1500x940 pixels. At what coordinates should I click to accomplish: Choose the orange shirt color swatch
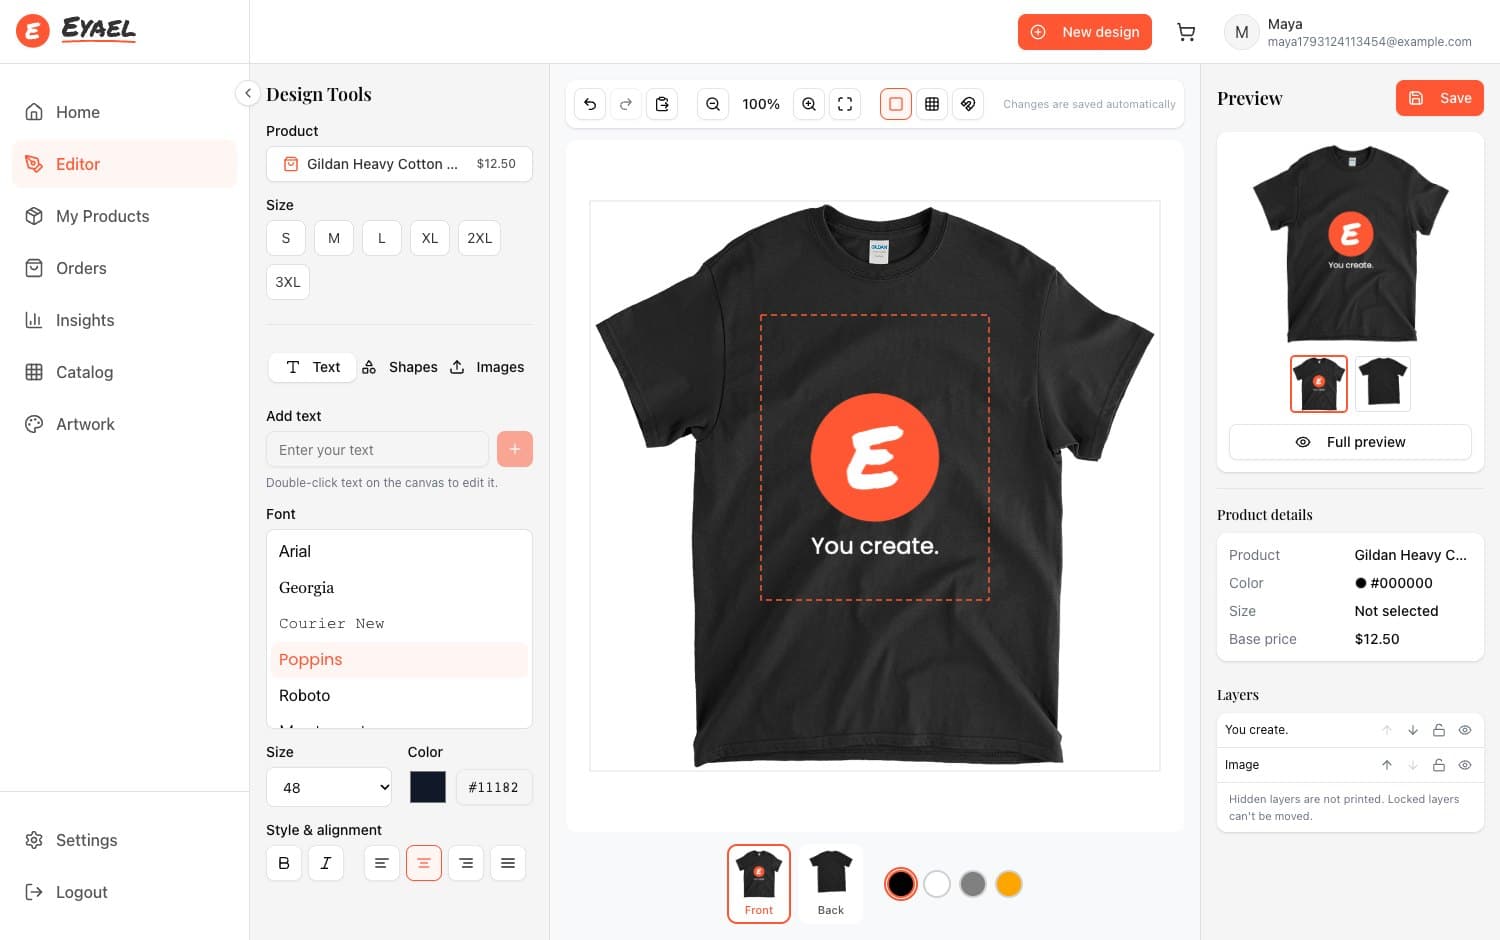pyautogui.click(x=1009, y=884)
